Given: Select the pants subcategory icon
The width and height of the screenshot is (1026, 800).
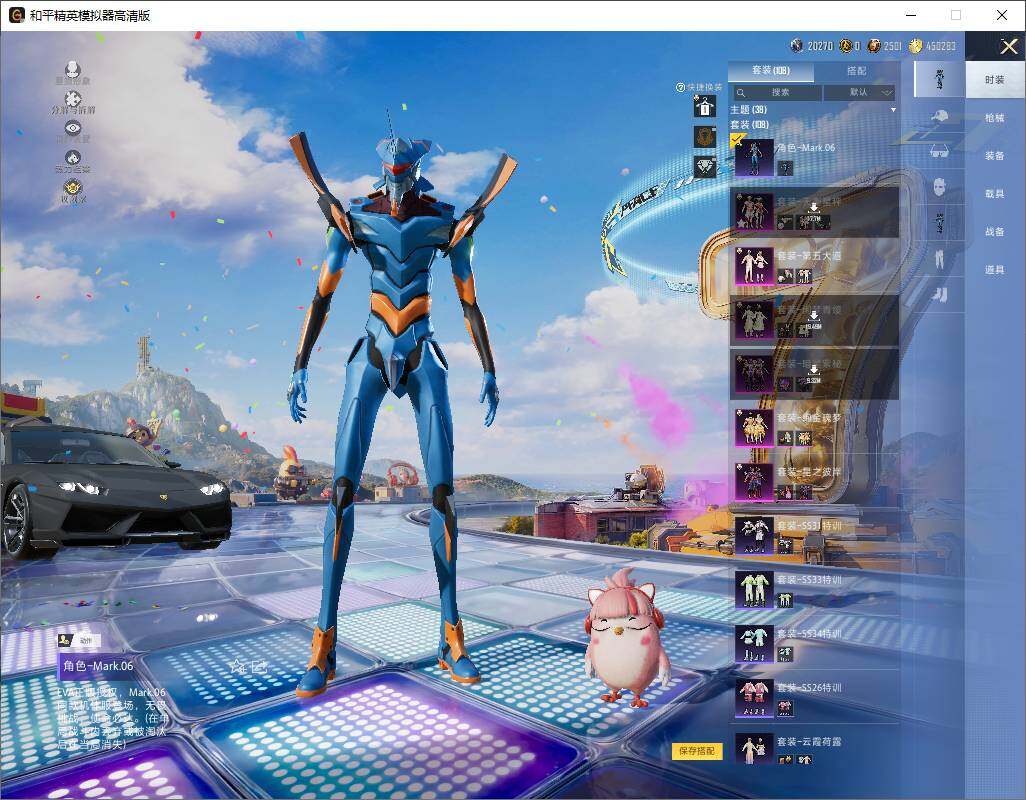Looking at the screenshot, I should click(x=940, y=259).
